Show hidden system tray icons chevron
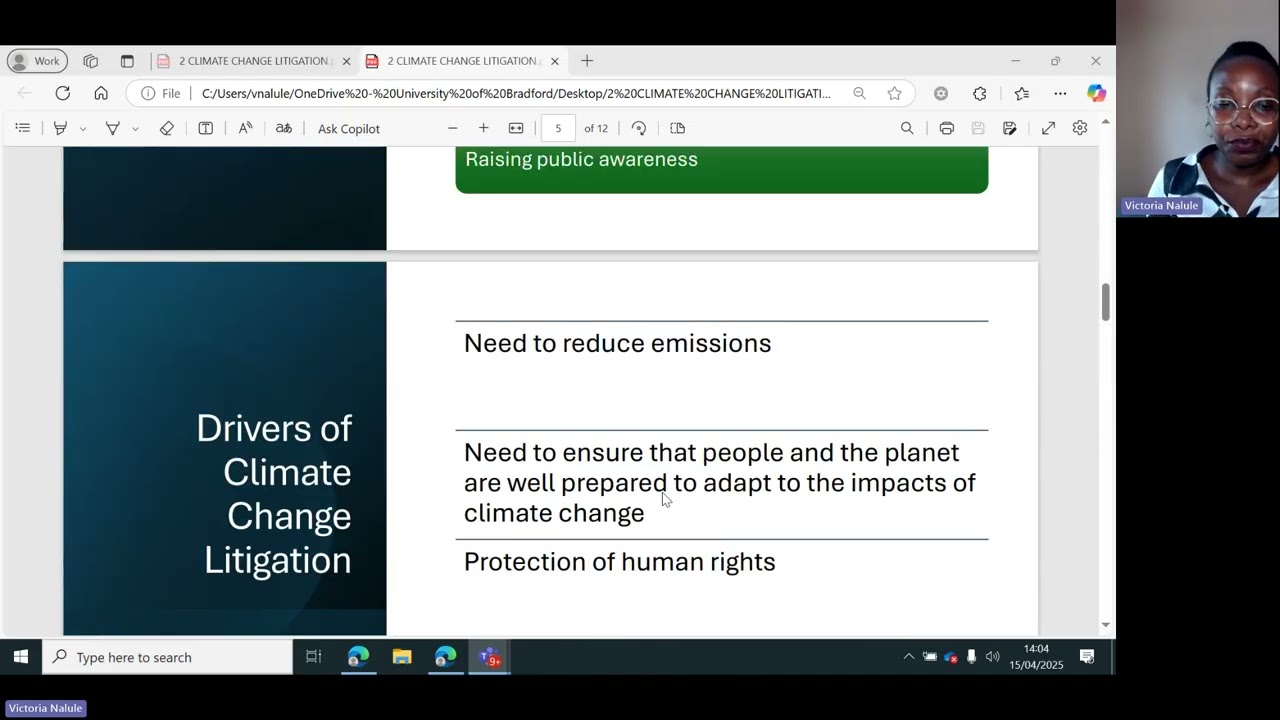Screen dimensions: 1280x720 [908, 657]
